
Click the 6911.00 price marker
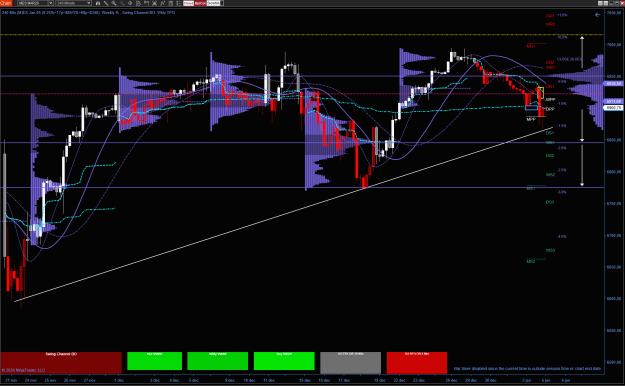point(613,101)
